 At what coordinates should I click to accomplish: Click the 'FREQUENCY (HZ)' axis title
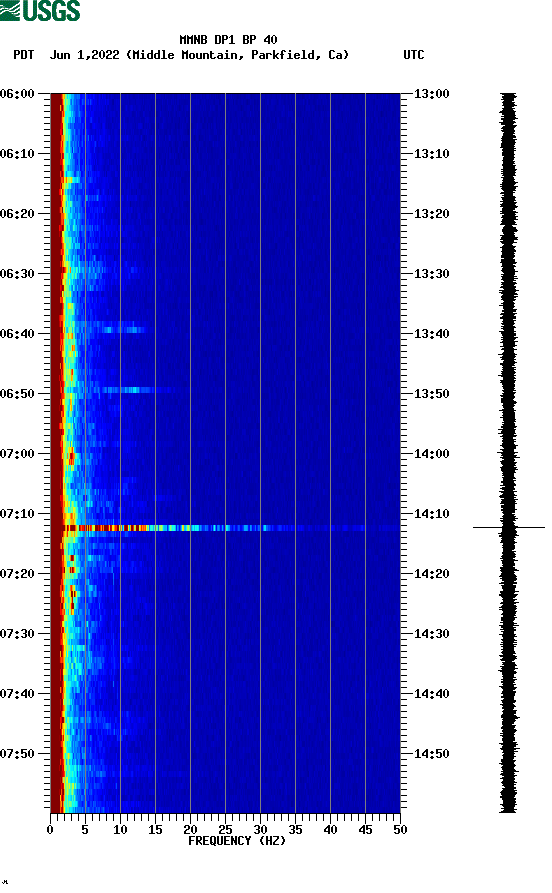237,841
